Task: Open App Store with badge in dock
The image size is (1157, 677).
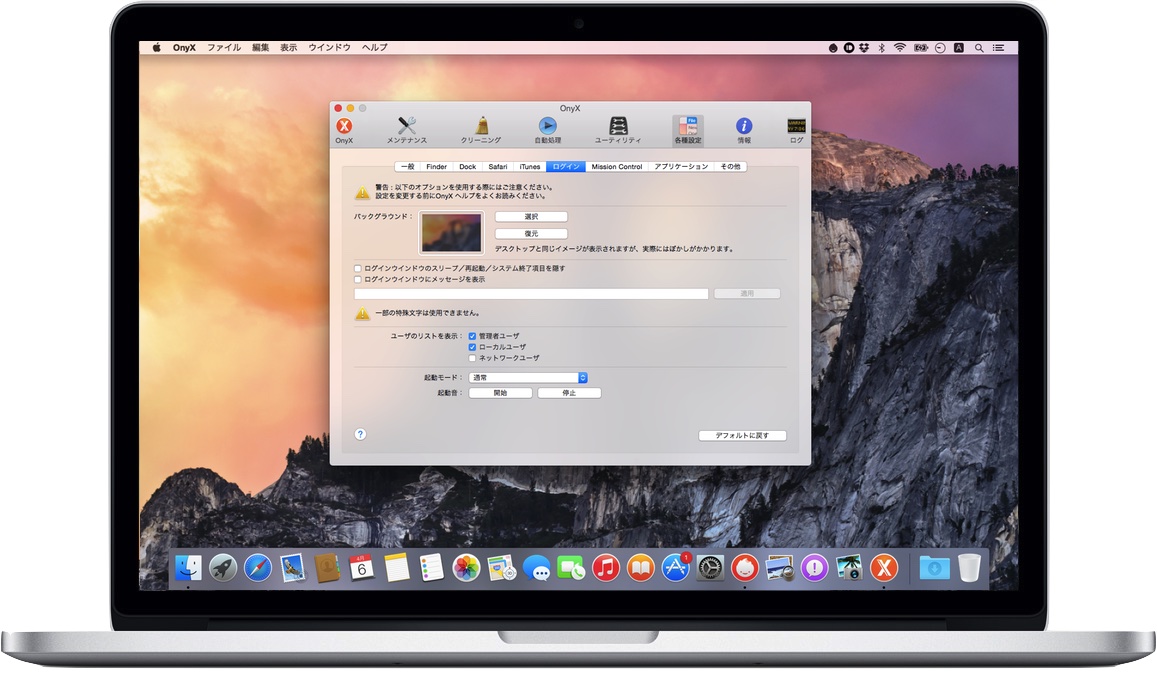Action: click(675, 568)
